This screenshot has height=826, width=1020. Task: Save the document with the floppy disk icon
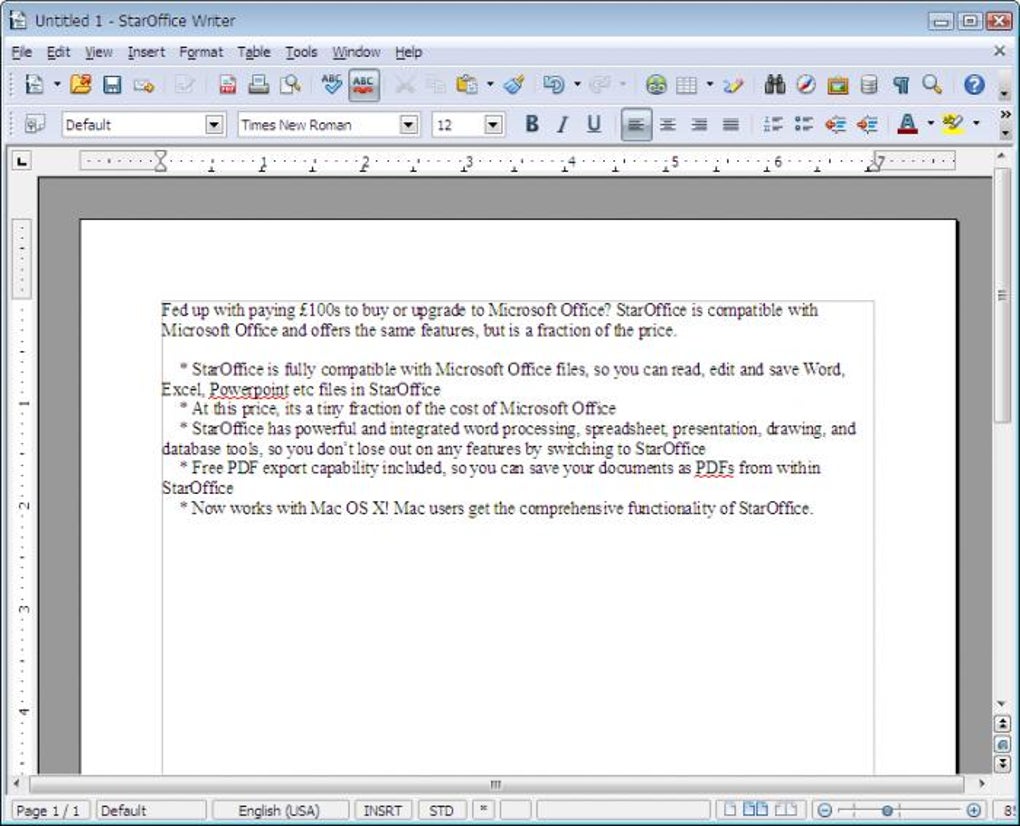112,85
